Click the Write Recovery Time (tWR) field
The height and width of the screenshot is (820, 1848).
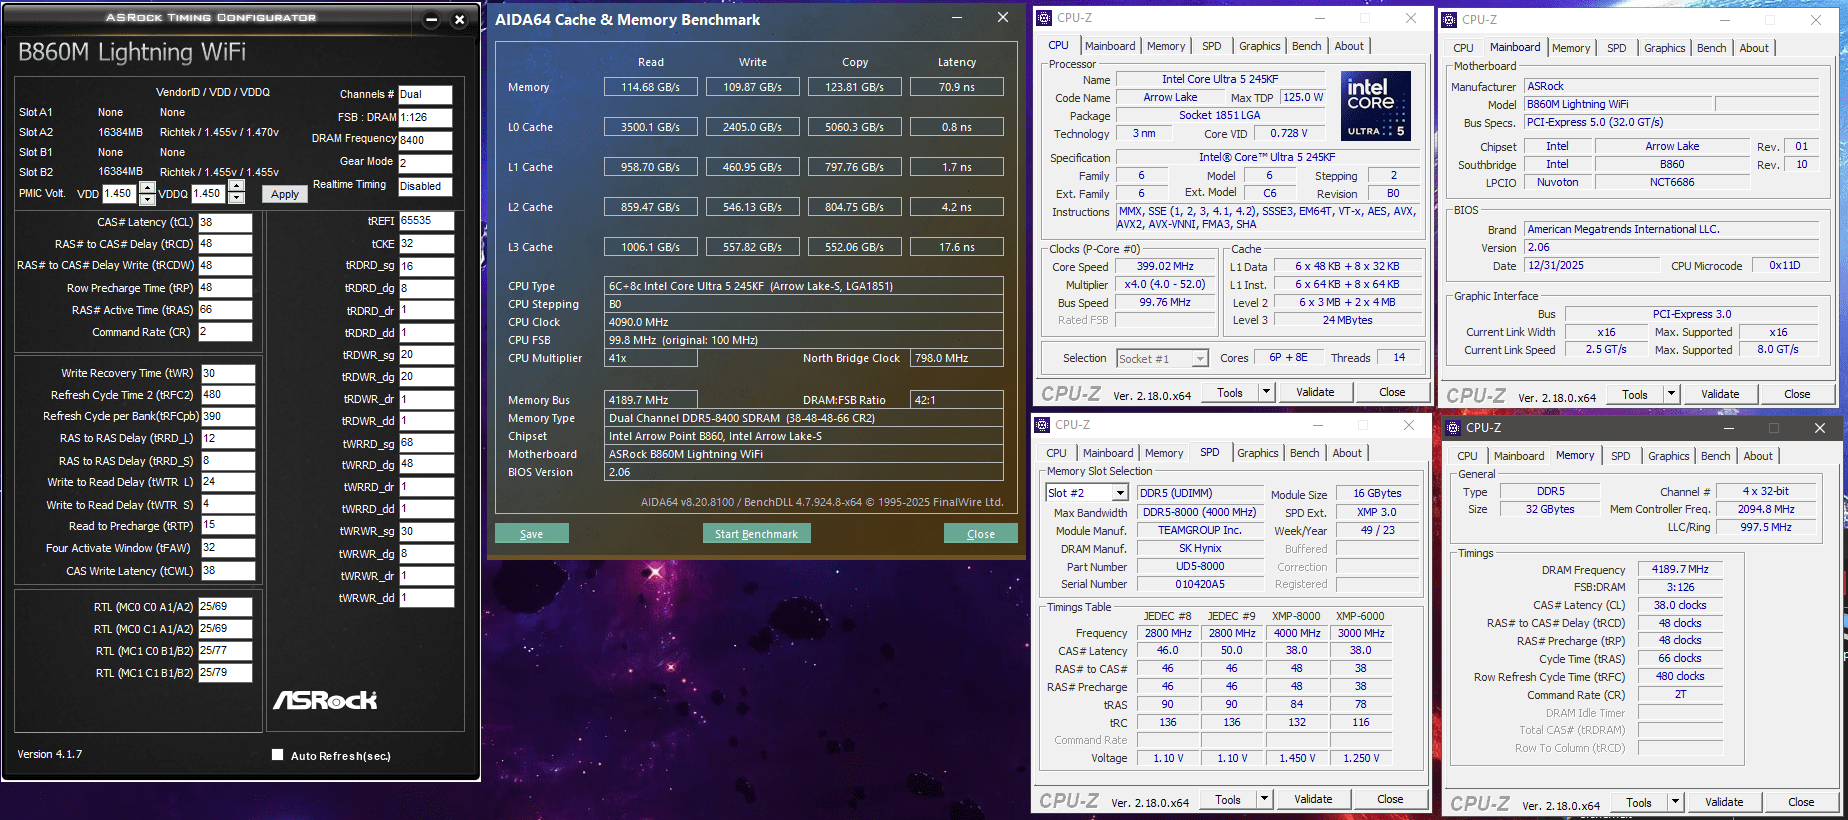click(x=228, y=373)
